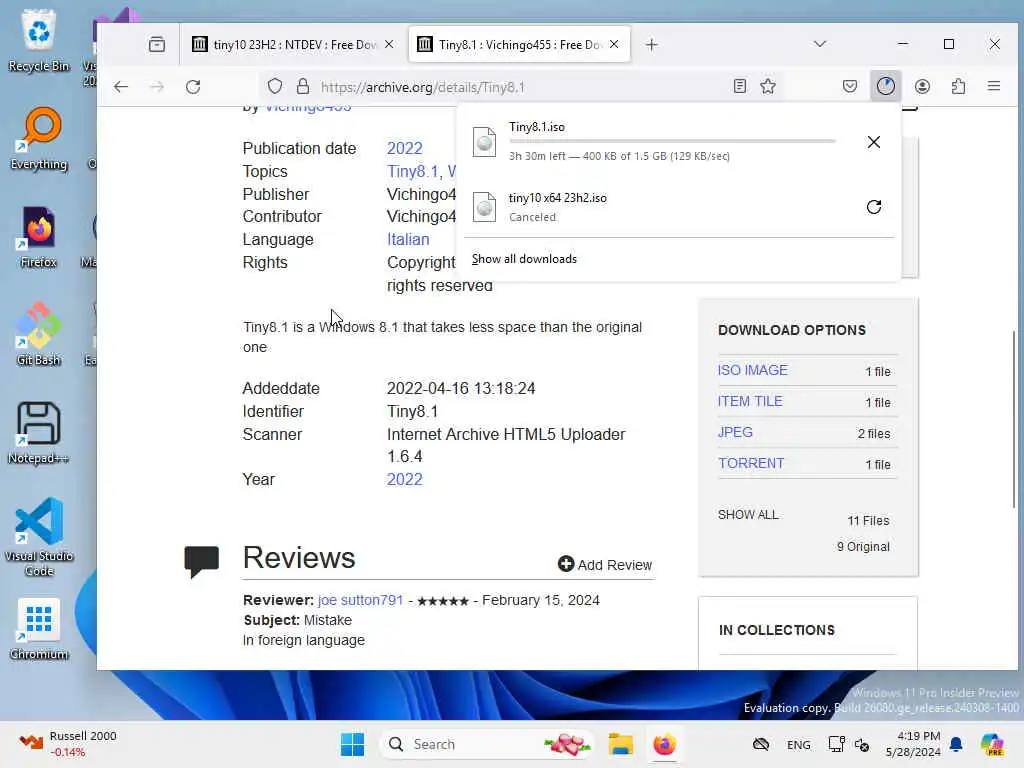Screen dimensions: 1024x768
Task: Open reviewer joe sutton791 profile
Action: tap(360, 600)
